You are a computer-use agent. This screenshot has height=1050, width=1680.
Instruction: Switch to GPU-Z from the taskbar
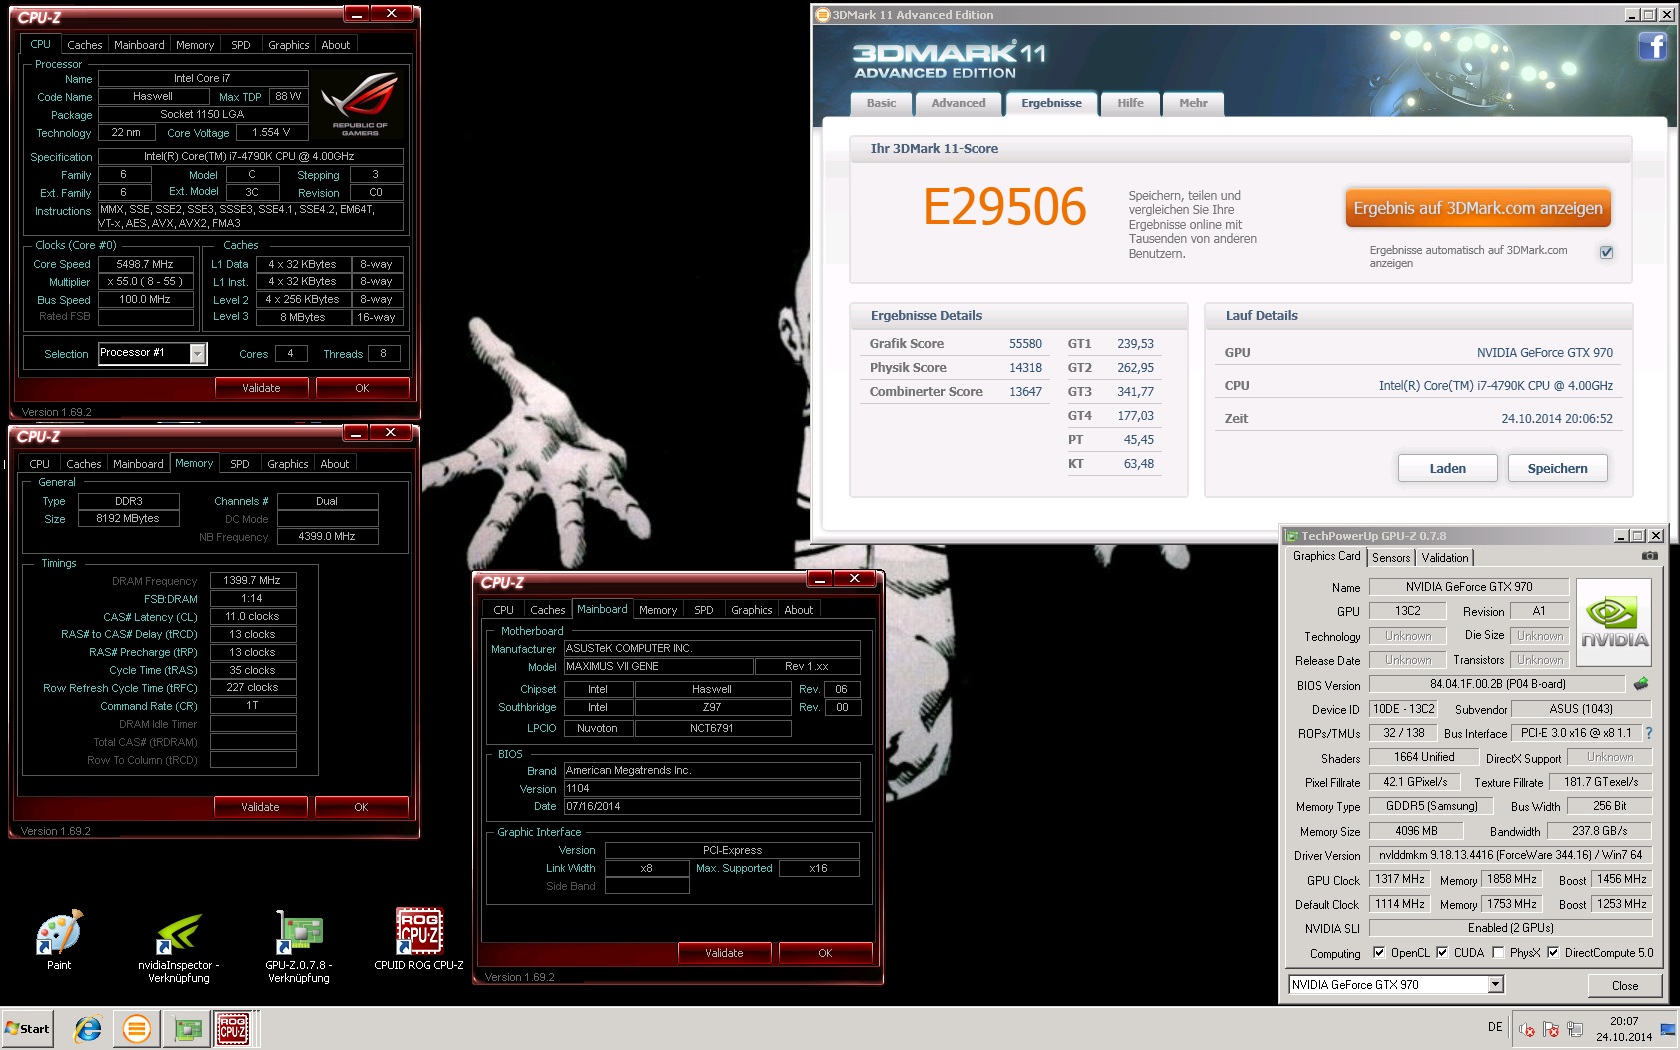click(188, 1028)
